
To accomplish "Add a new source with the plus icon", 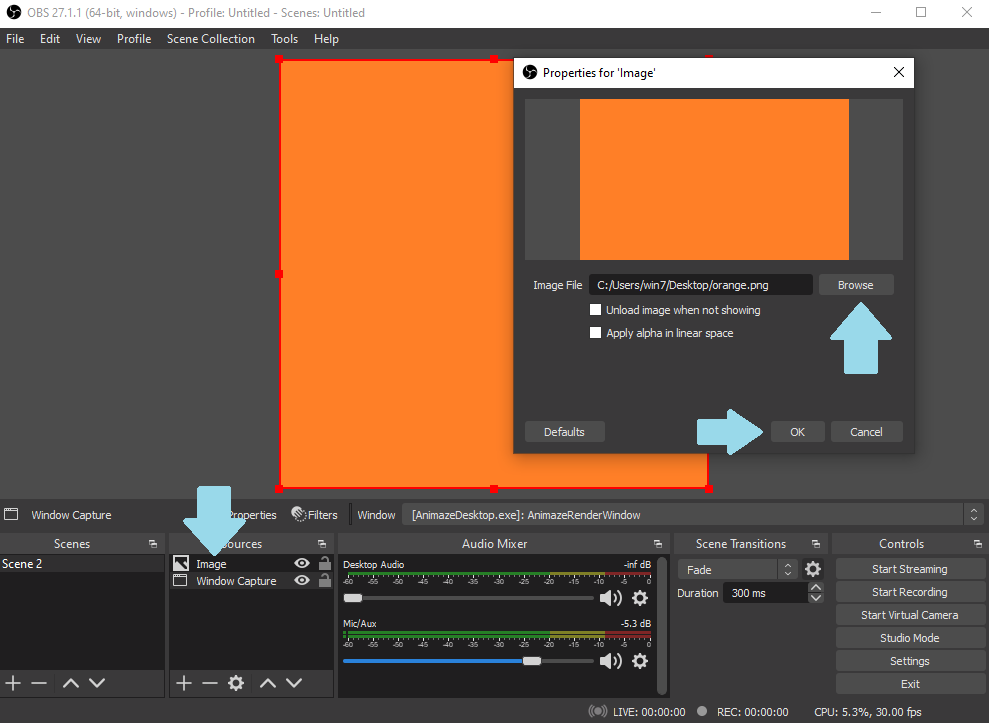I will coord(183,683).
